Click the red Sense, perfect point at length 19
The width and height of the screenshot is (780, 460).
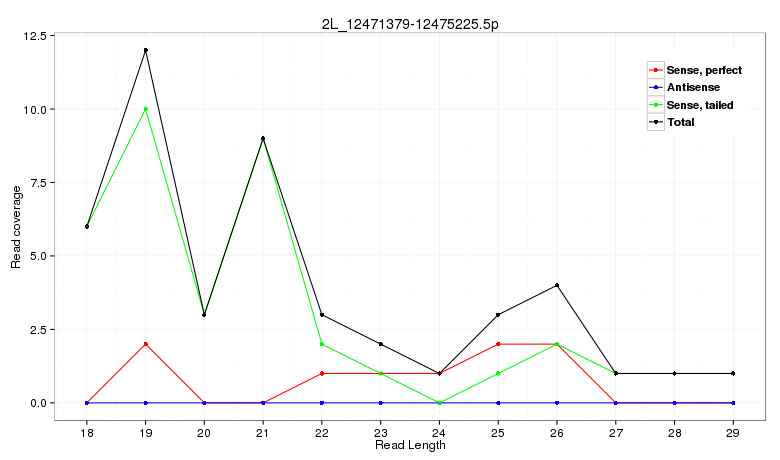point(146,344)
